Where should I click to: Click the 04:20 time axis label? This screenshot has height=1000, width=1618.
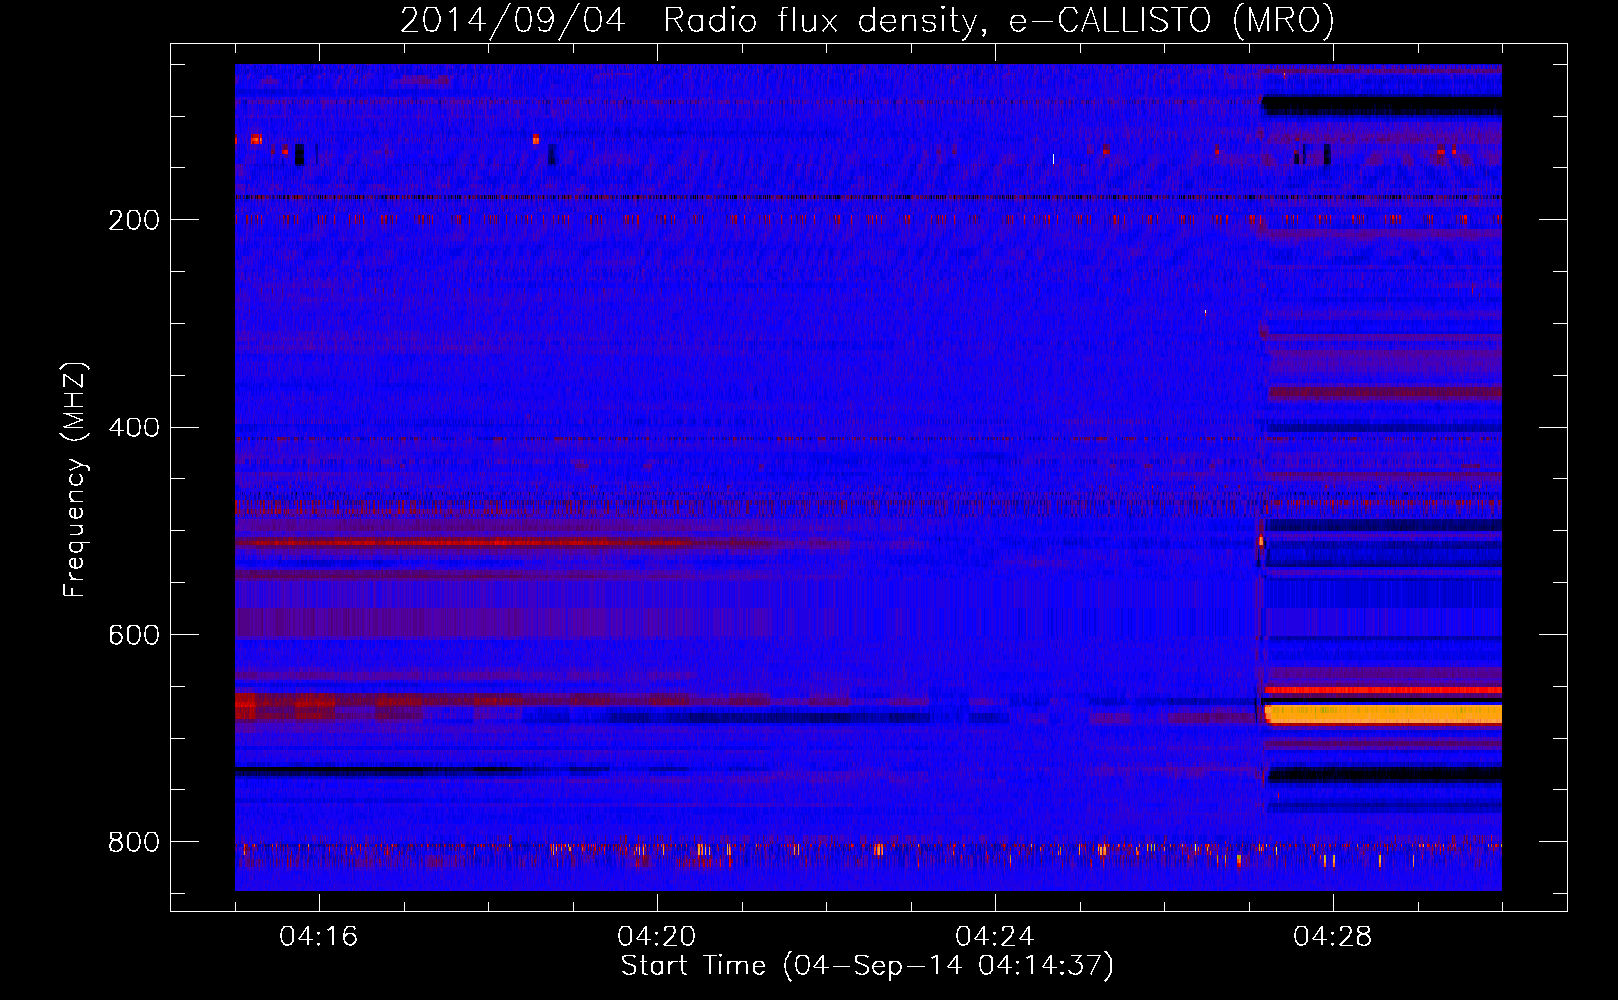(x=657, y=937)
